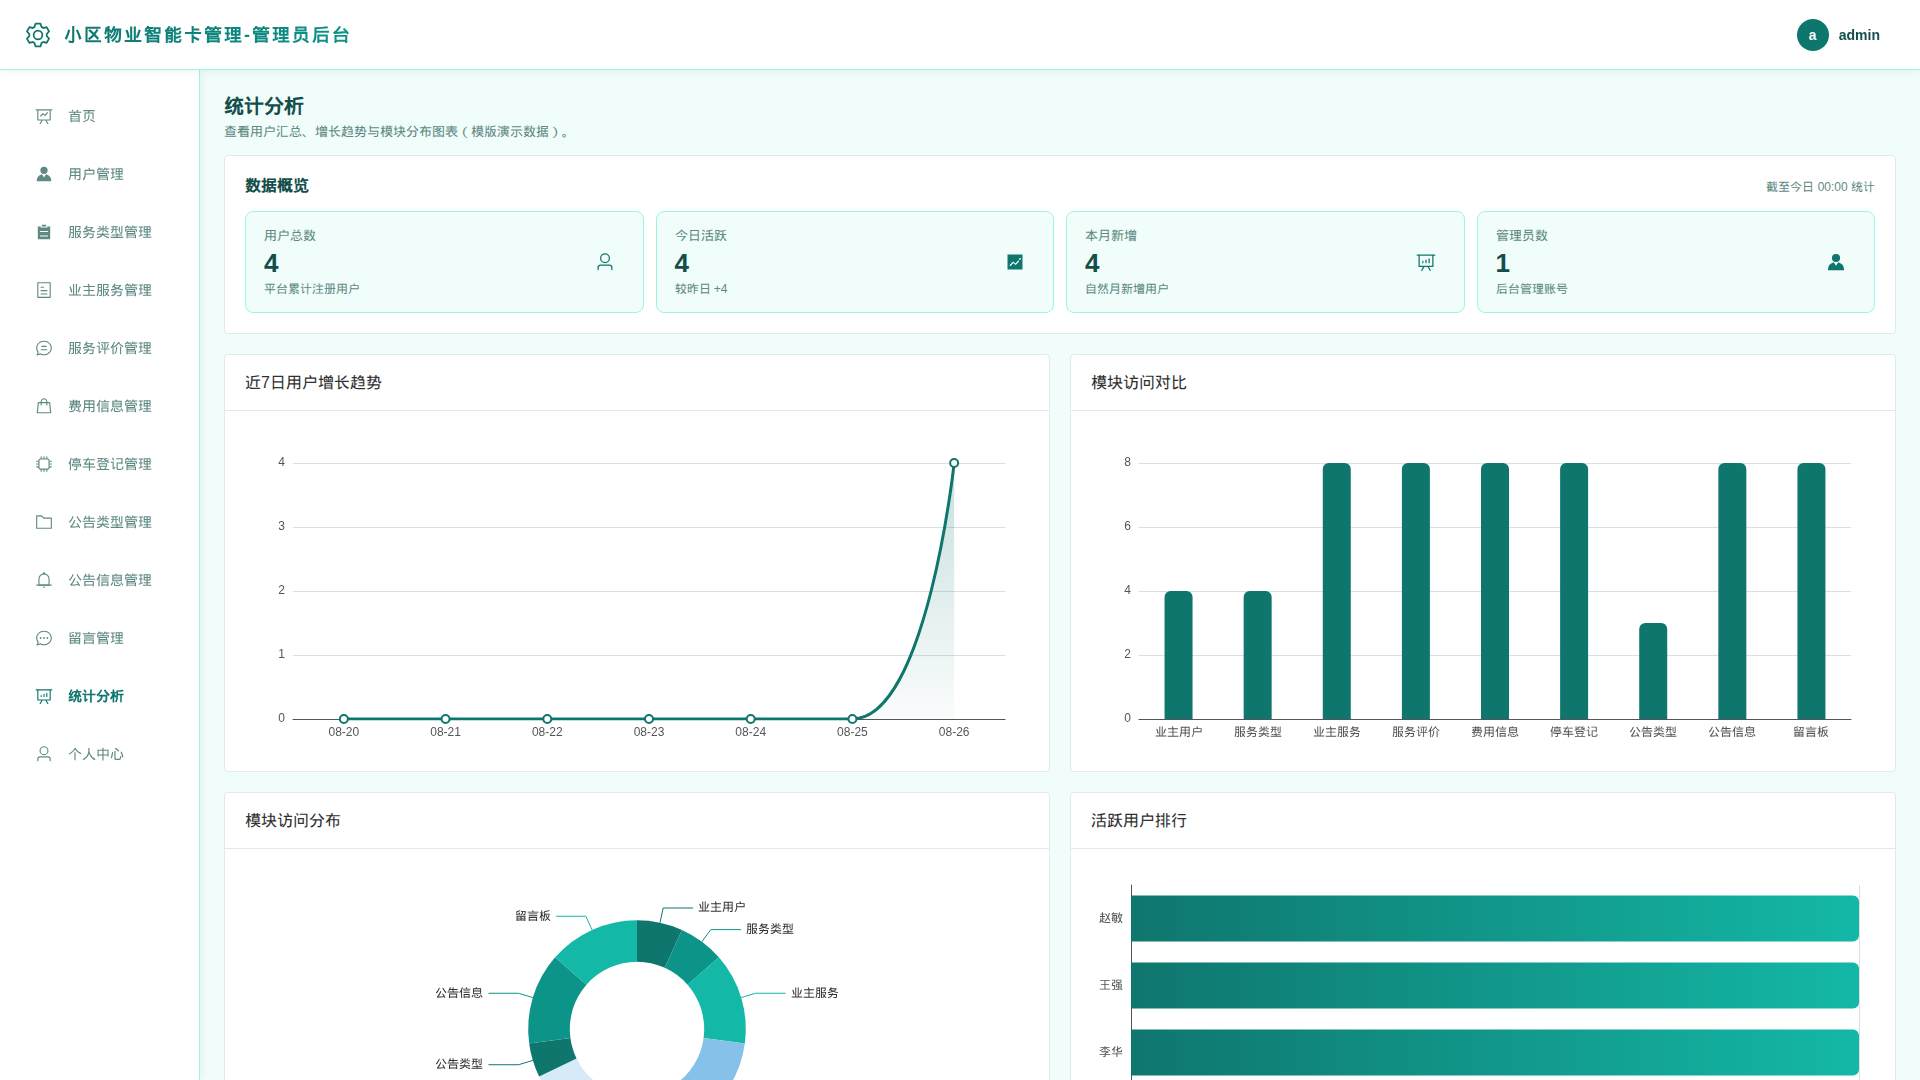Click the 业主服务管理 document icon

pos(44,290)
